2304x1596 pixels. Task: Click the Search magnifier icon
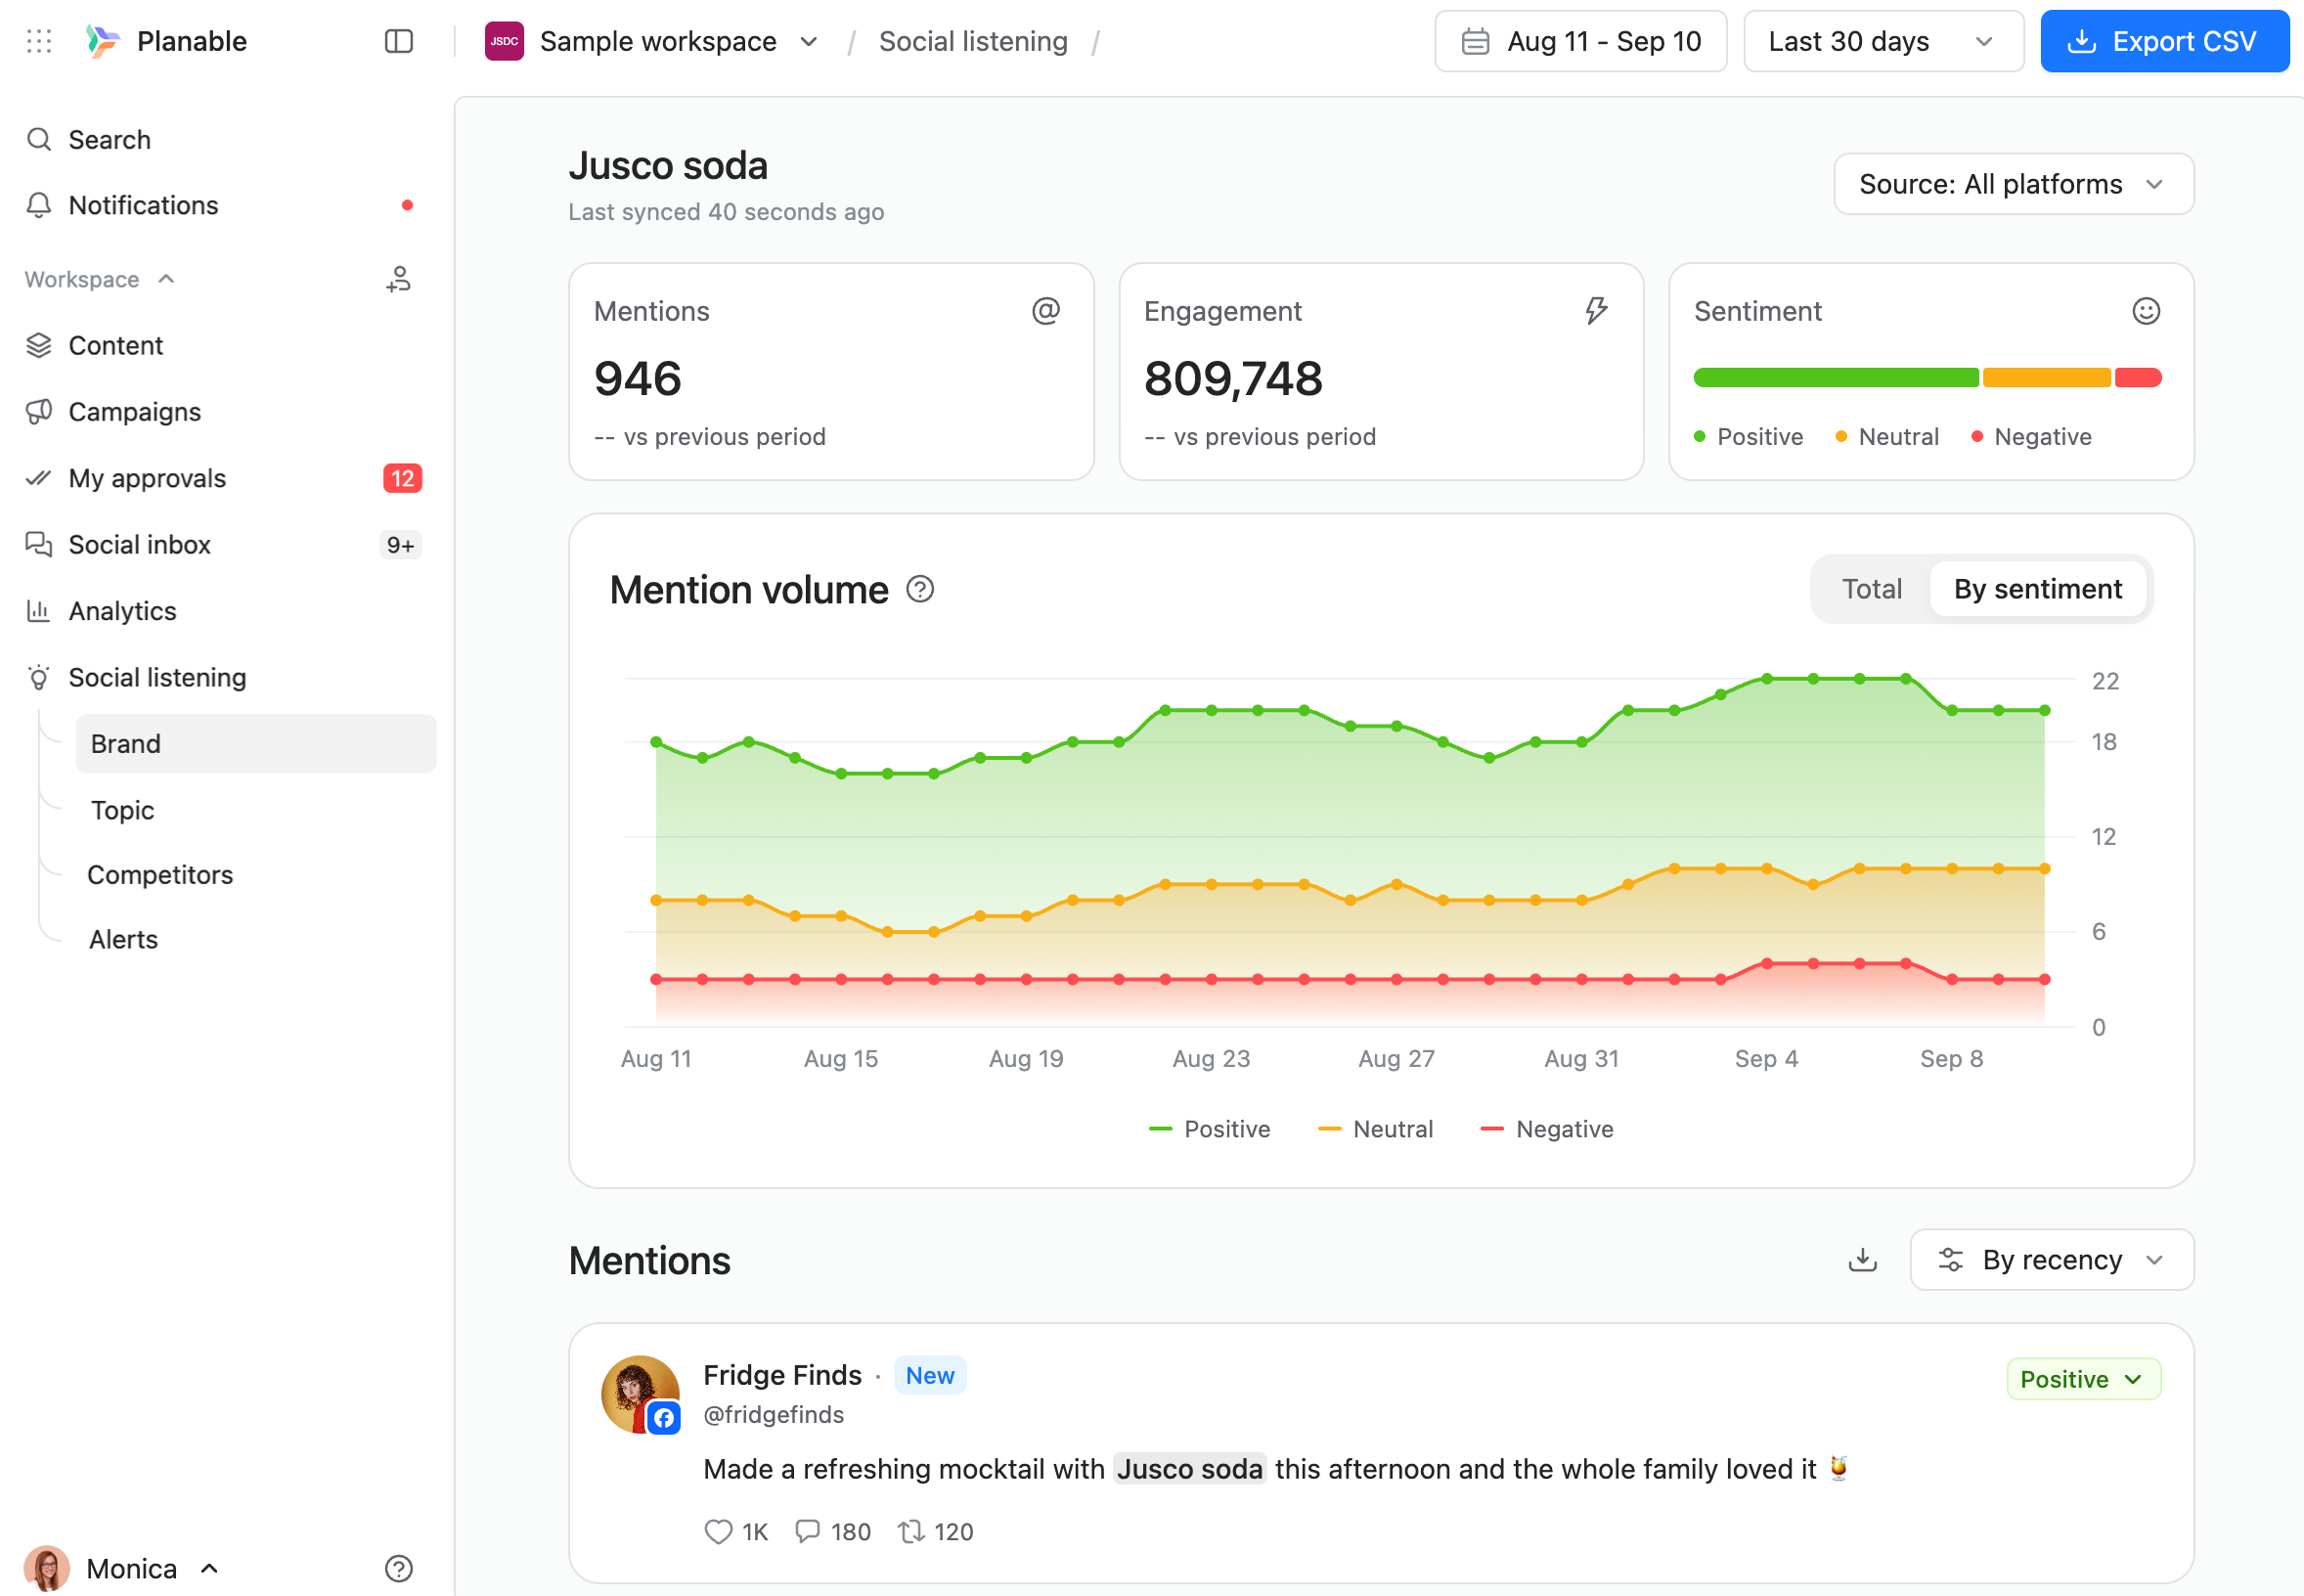[x=39, y=139]
